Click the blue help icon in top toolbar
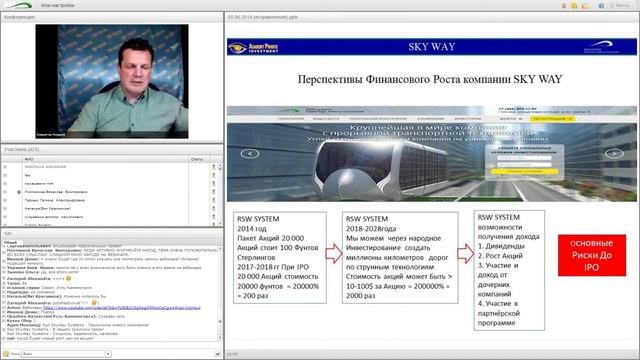The height and width of the screenshot is (360, 640). click(x=601, y=6)
